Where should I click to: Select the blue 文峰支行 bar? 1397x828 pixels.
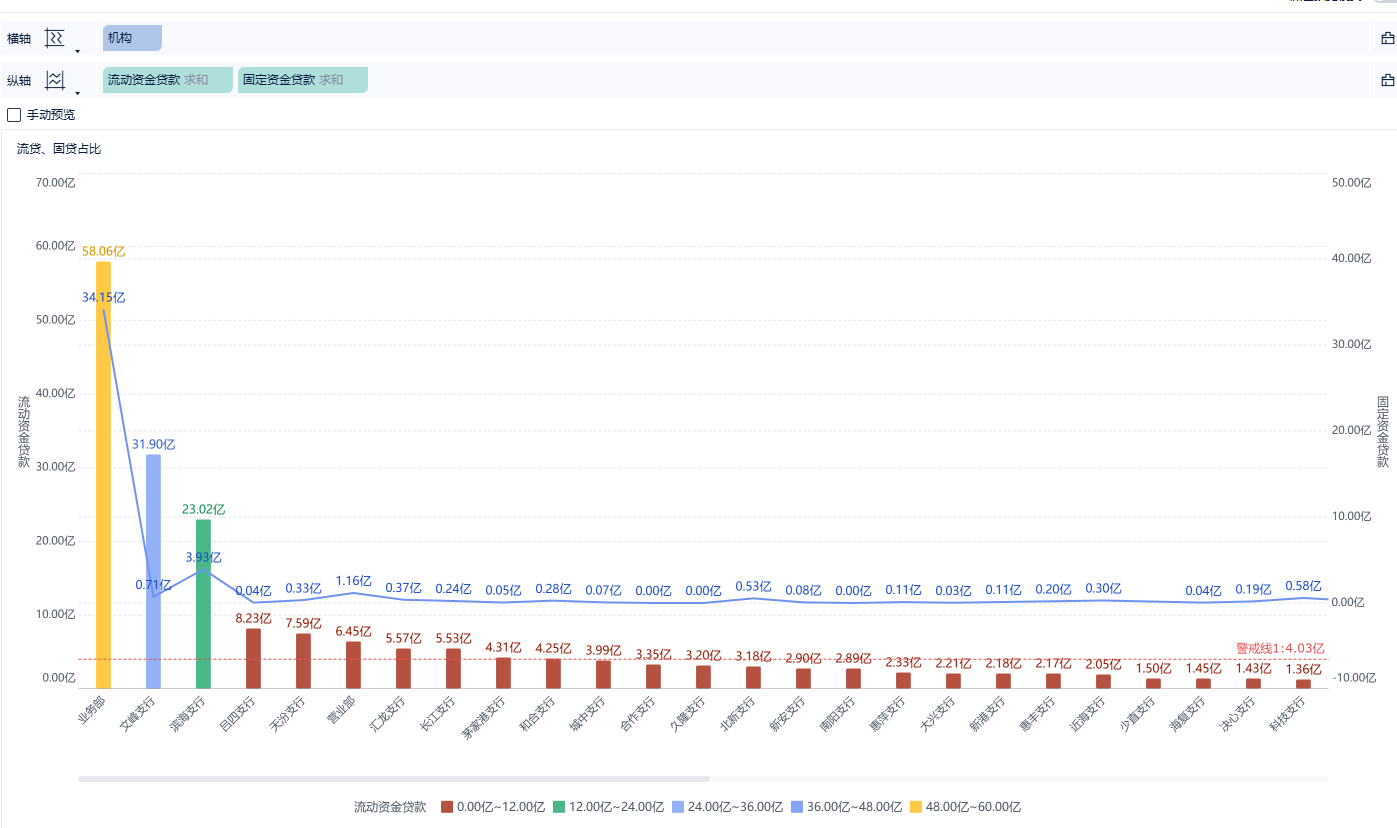click(153, 571)
